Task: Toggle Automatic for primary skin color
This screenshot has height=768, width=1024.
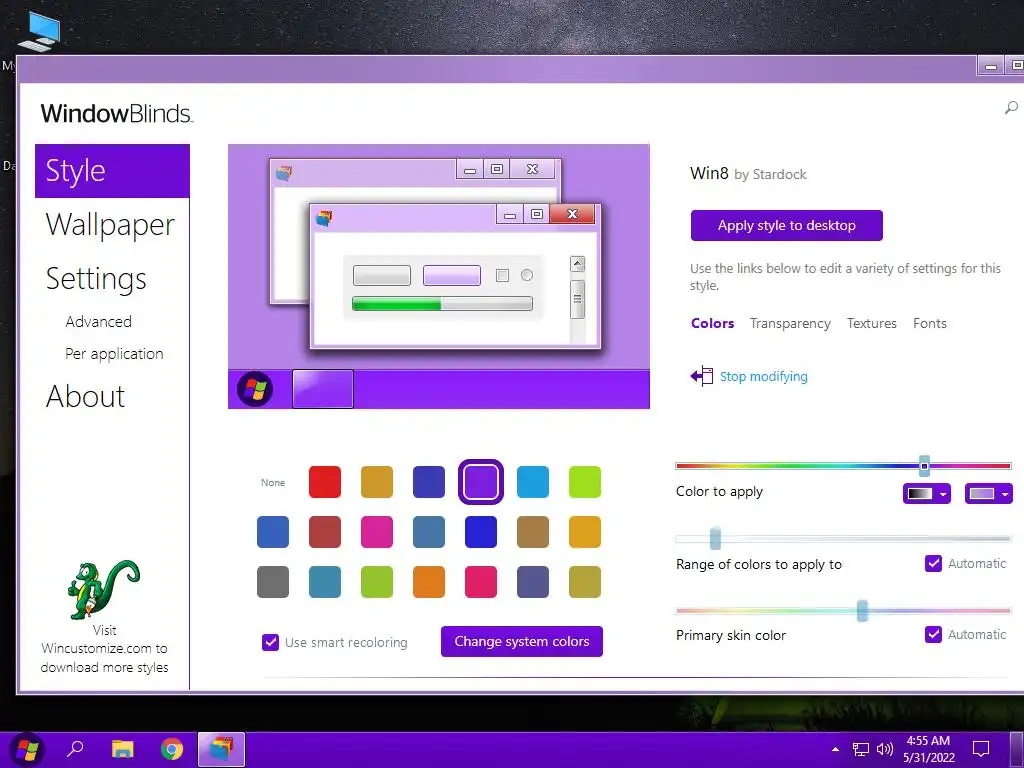Action: click(933, 634)
